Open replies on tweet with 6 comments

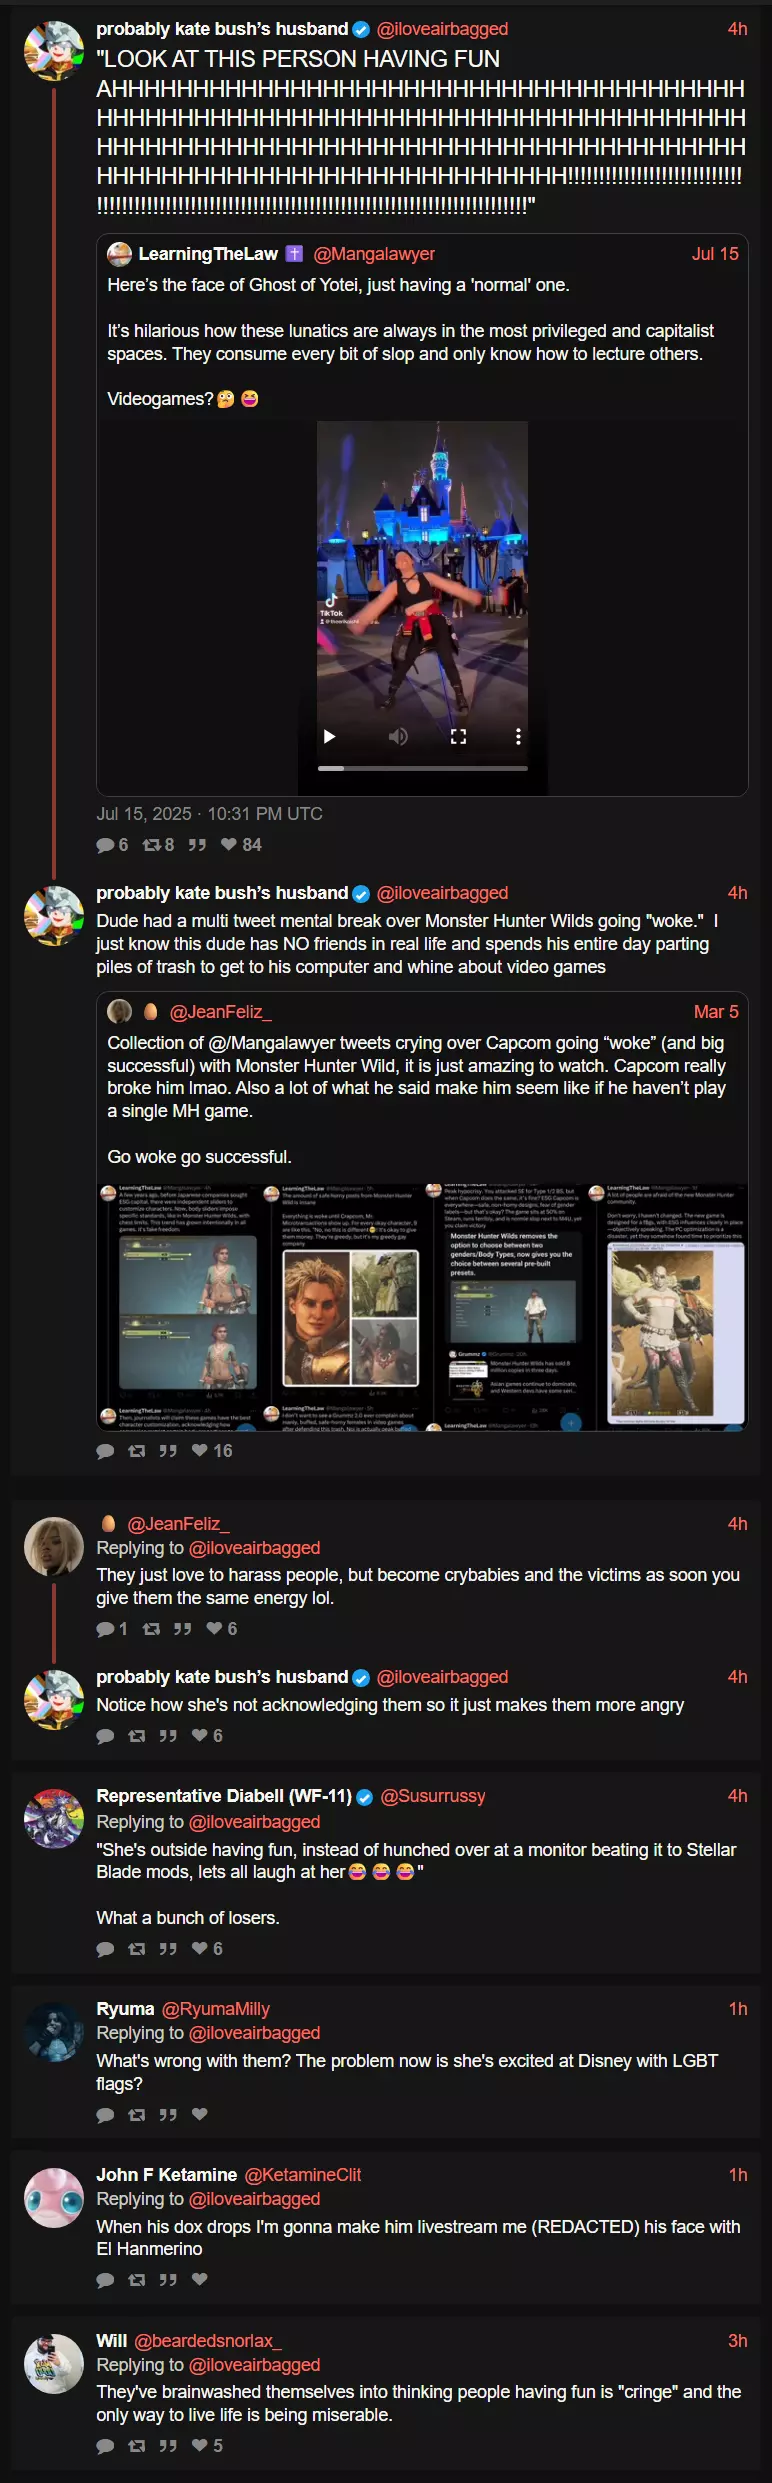(112, 845)
